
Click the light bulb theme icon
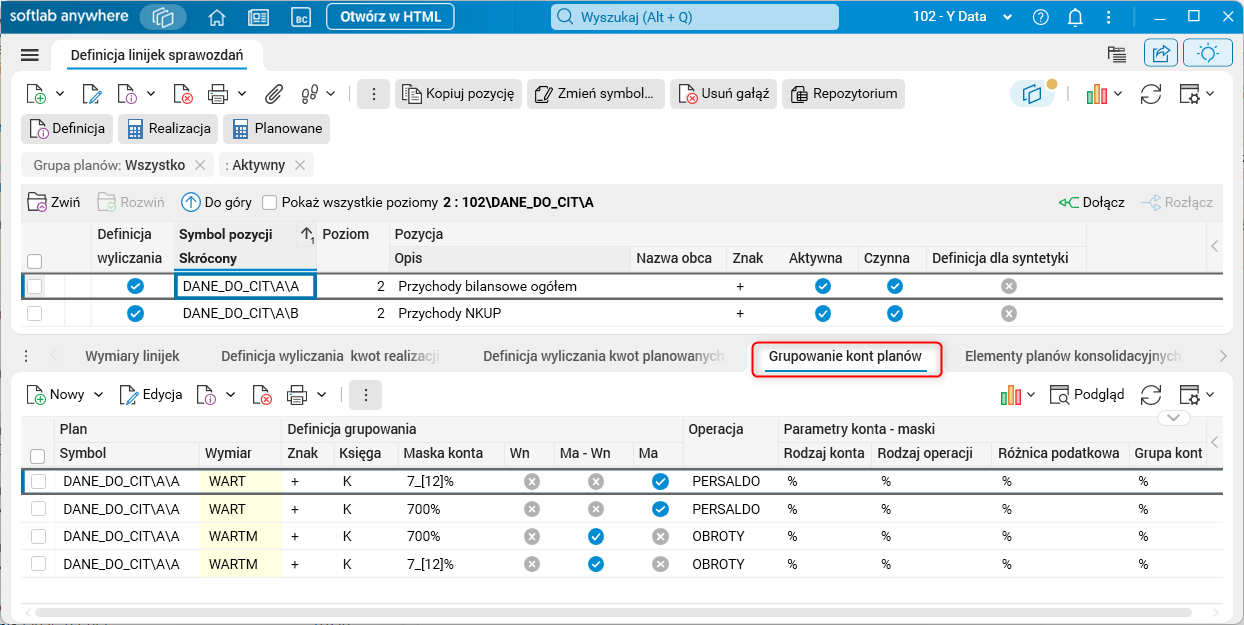pyautogui.click(x=1207, y=54)
